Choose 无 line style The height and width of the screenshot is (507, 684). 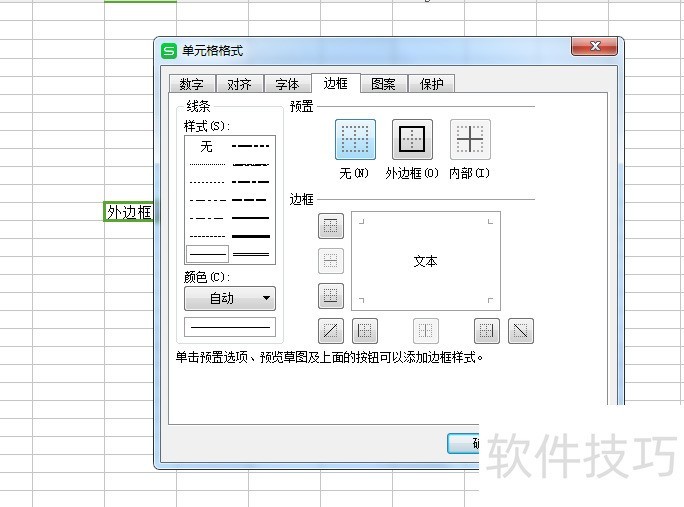[x=207, y=146]
